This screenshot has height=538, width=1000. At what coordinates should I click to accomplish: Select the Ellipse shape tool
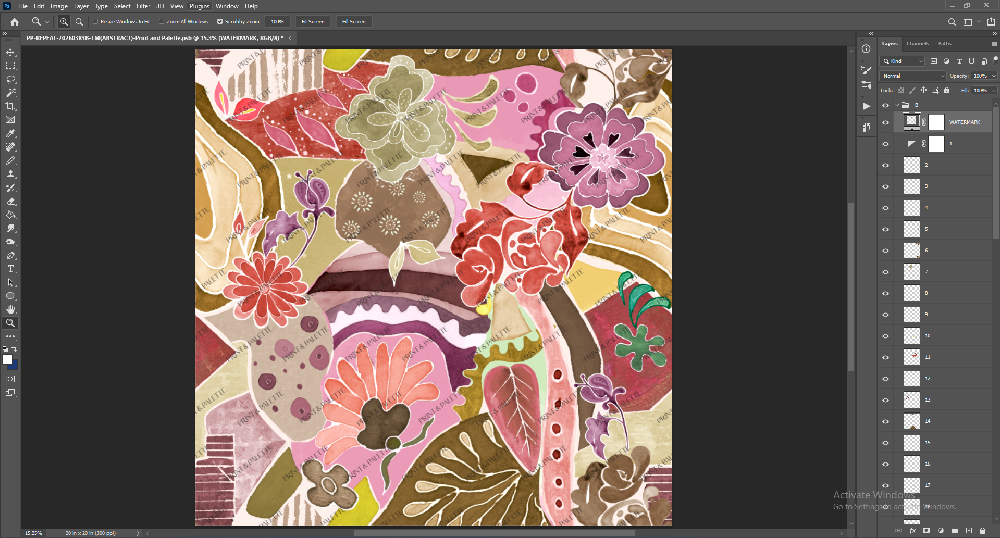(x=11, y=296)
